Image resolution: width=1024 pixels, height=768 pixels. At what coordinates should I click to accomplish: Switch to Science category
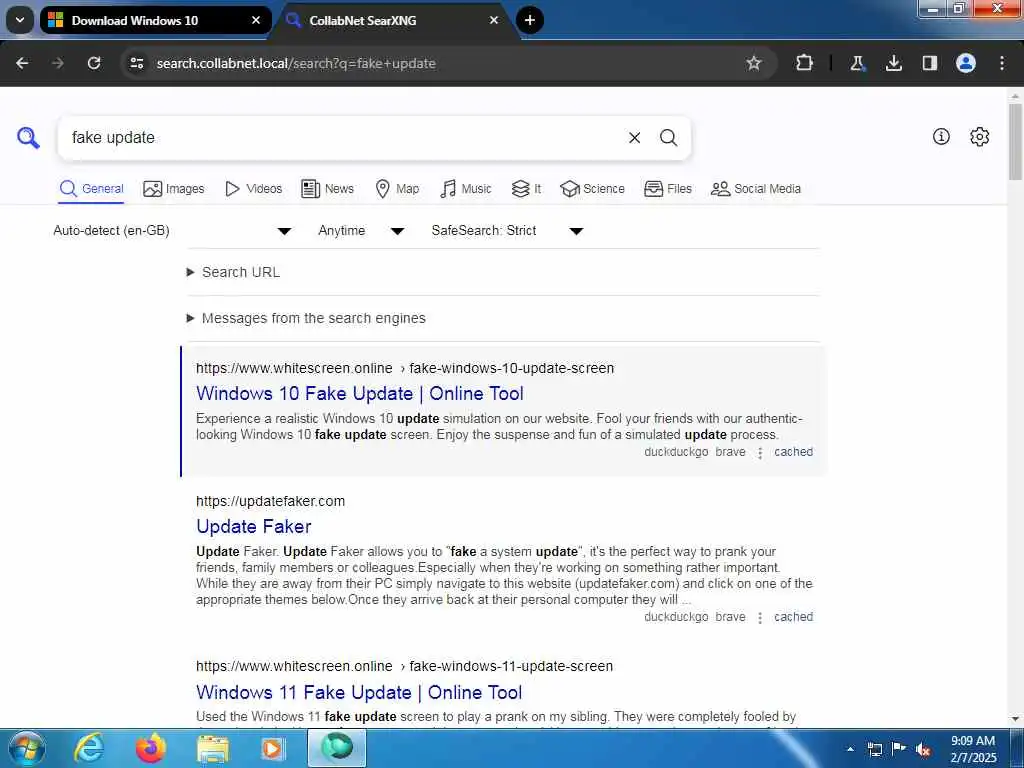(592, 189)
